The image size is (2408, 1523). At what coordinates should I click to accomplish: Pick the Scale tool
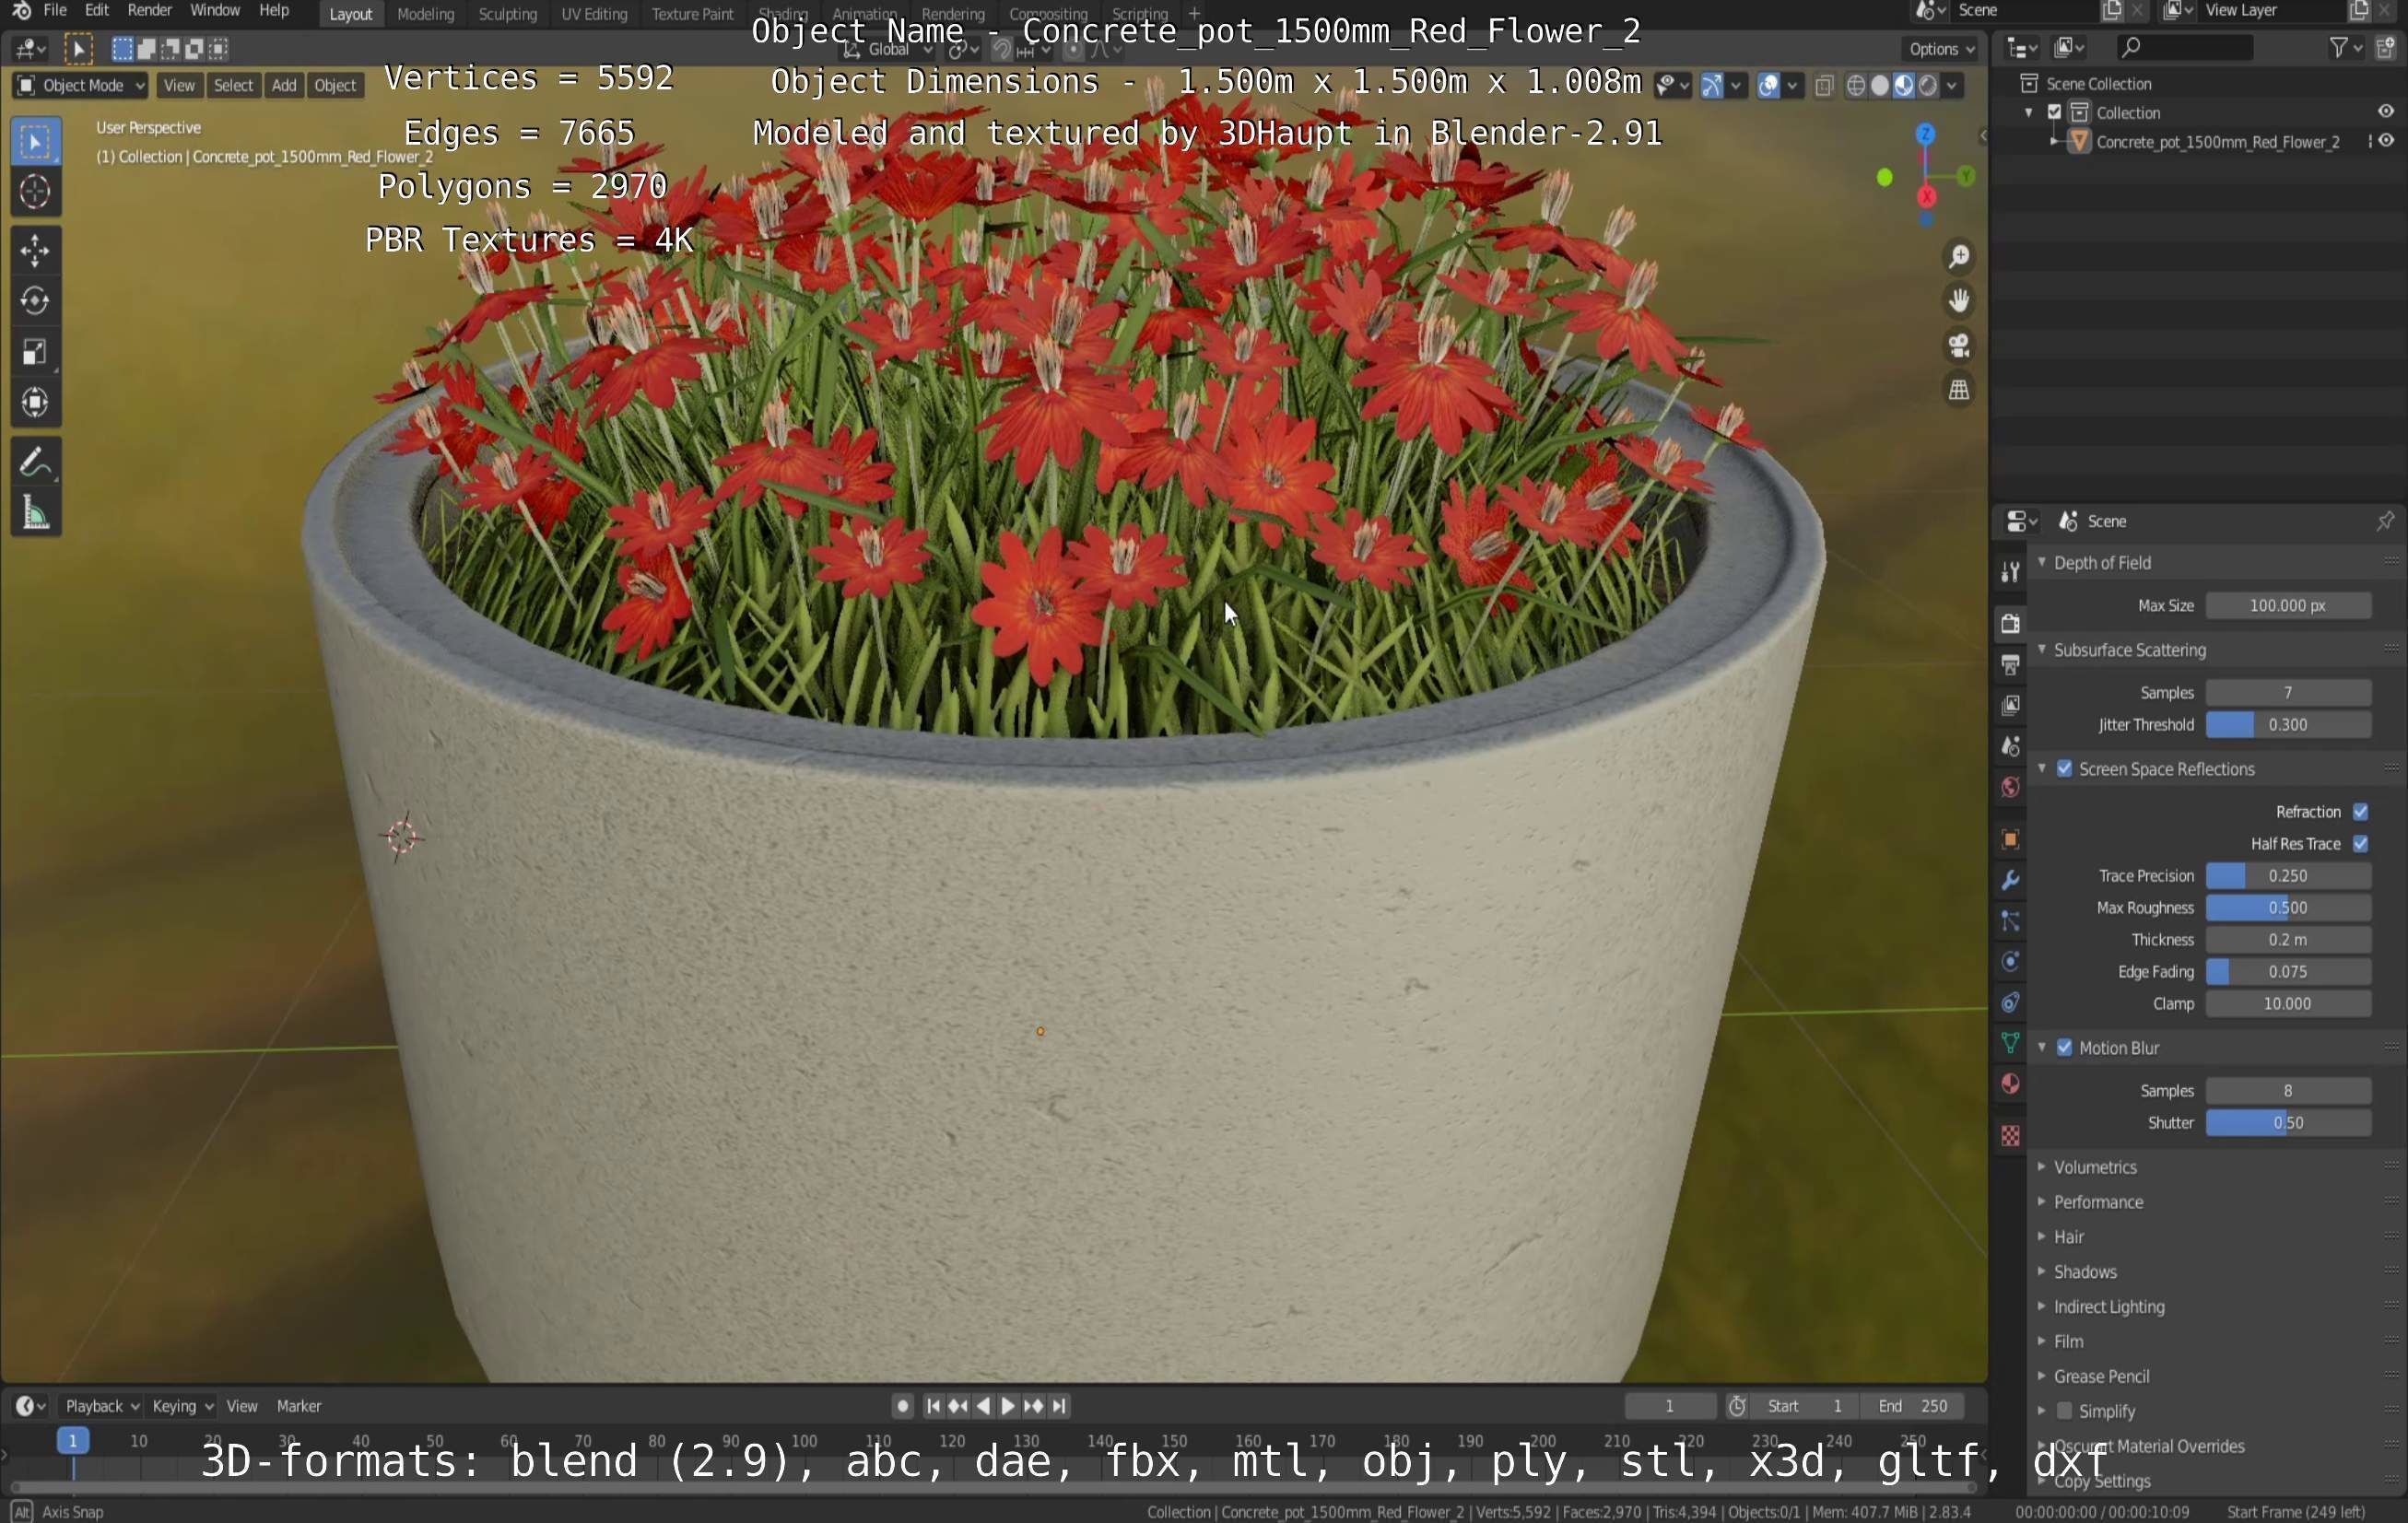tap(35, 352)
